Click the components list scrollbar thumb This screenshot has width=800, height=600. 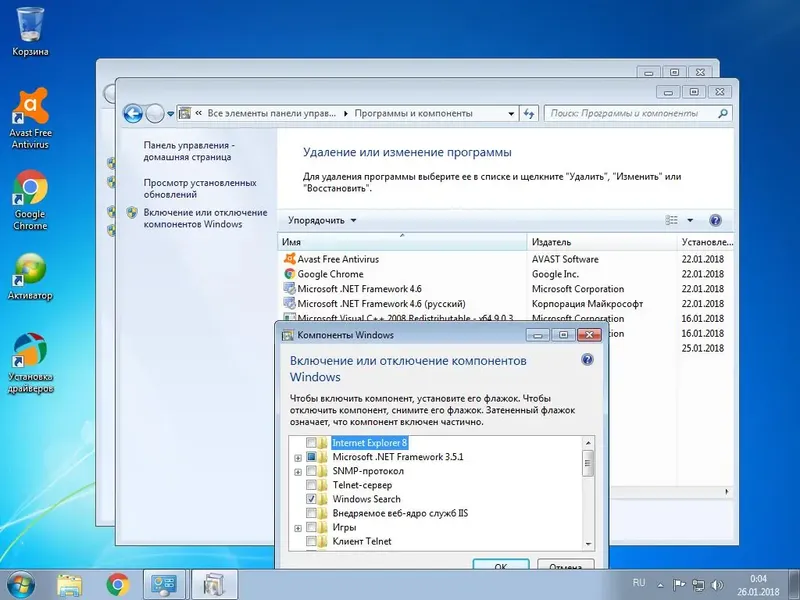[588, 463]
